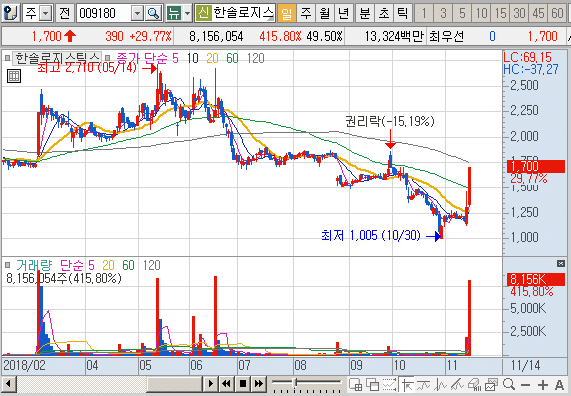The image size is (571, 396).
Task: Fast-forward the chart replay
Action: (x=259, y=384)
